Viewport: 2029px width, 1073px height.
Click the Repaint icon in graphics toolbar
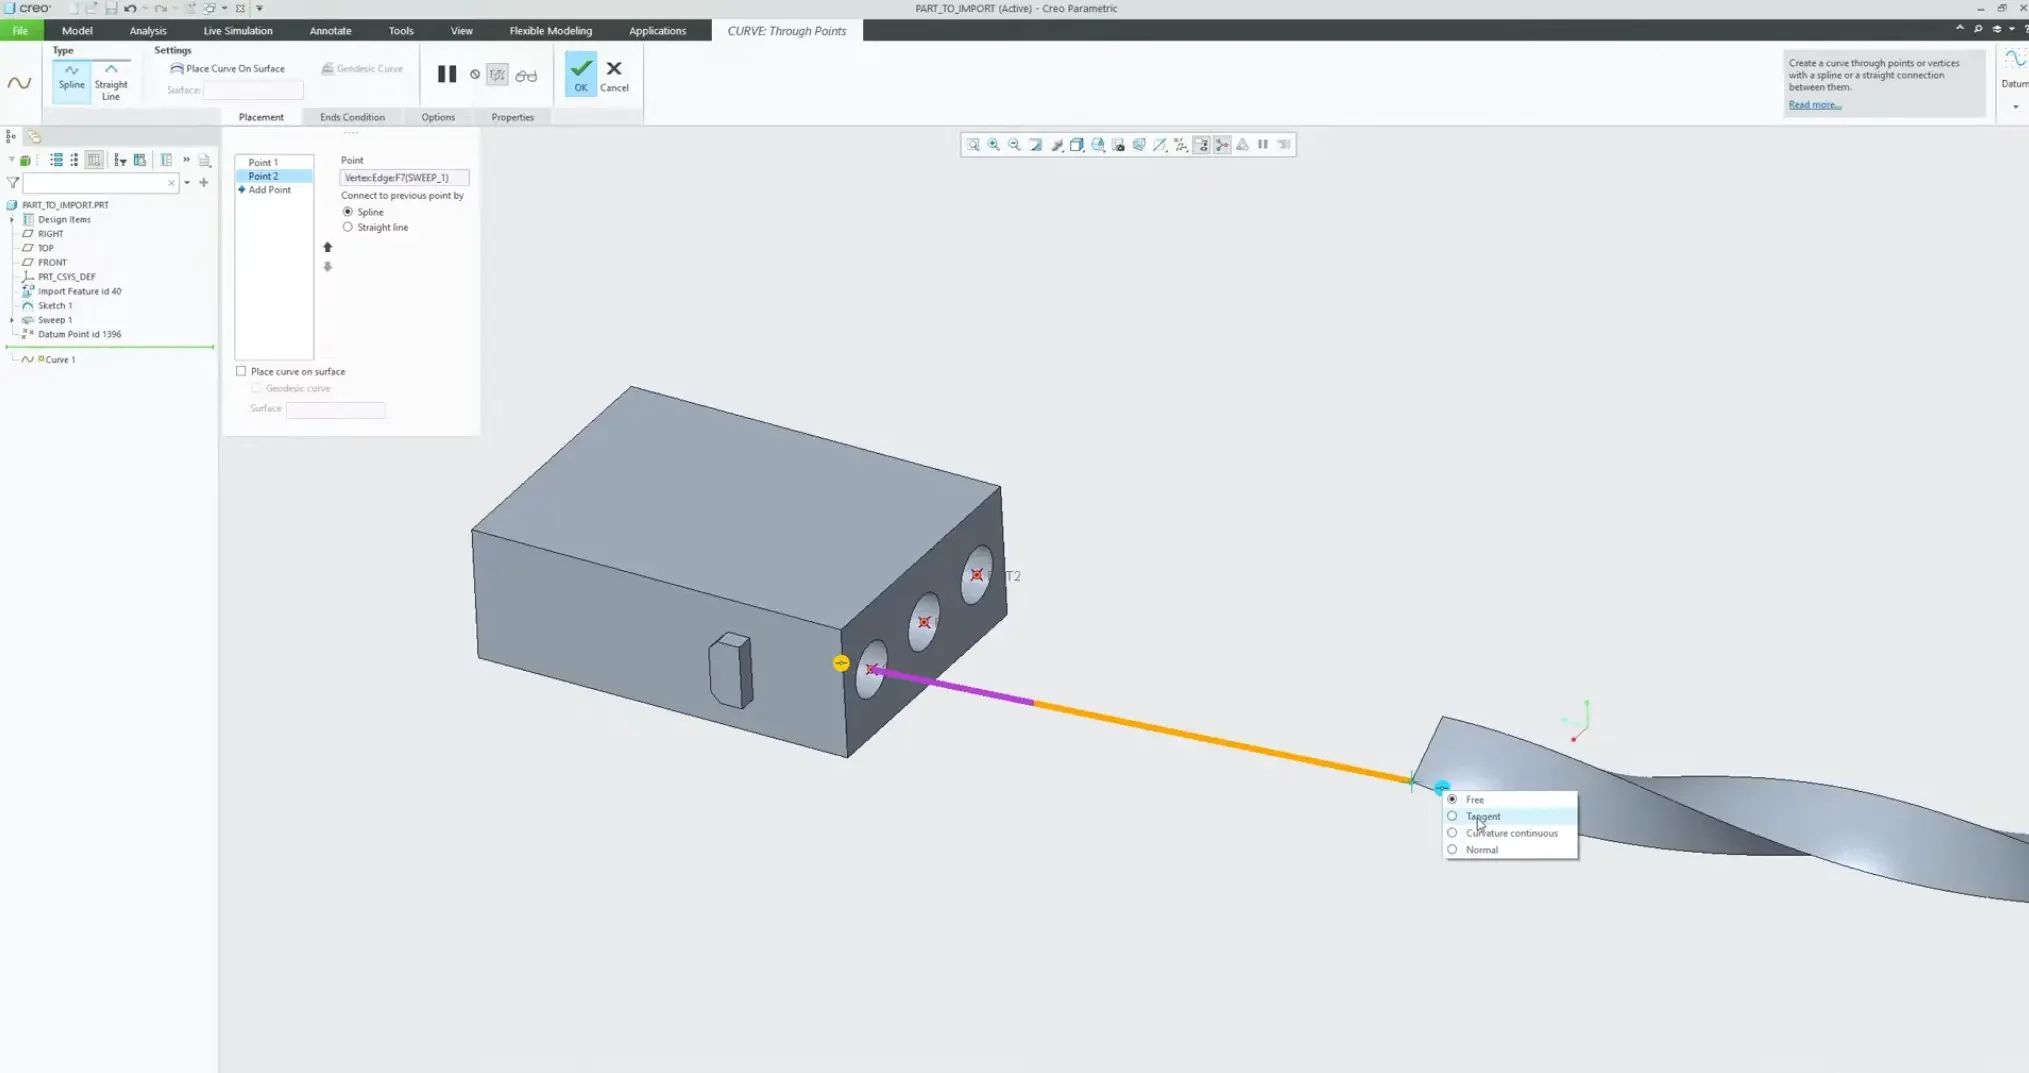(1035, 145)
